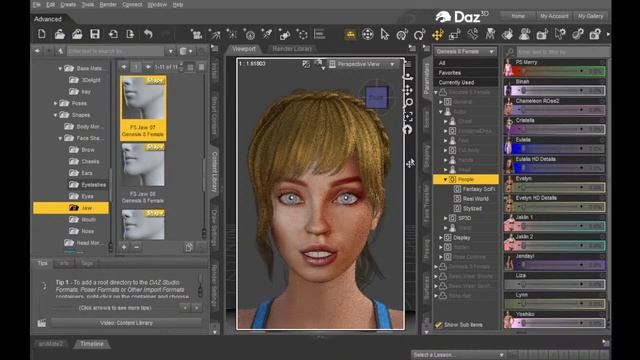
Task: Activate the Universal tool
Action: click(402, 35)
